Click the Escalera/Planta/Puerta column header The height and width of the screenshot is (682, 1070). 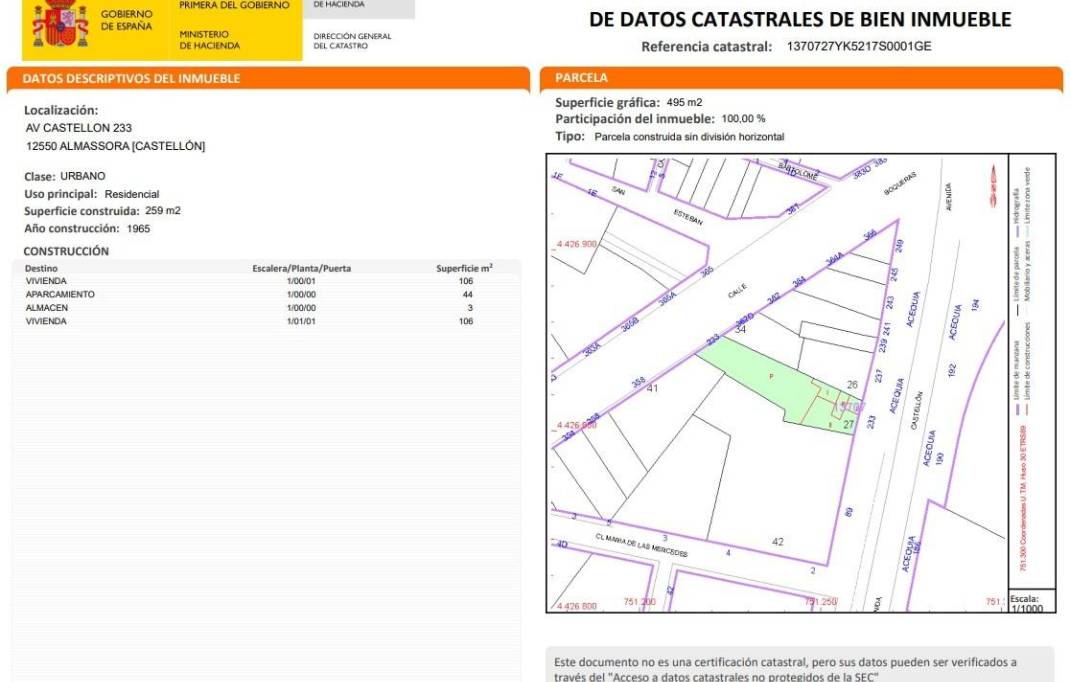[301, 269]
